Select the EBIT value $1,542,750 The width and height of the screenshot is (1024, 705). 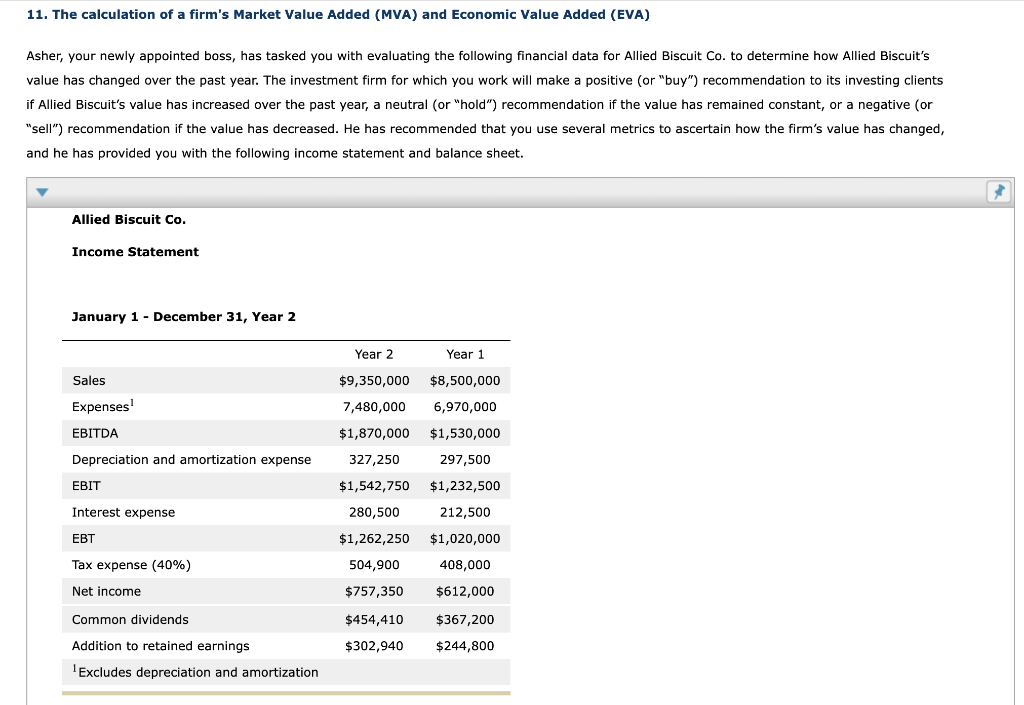pos(375,485)
